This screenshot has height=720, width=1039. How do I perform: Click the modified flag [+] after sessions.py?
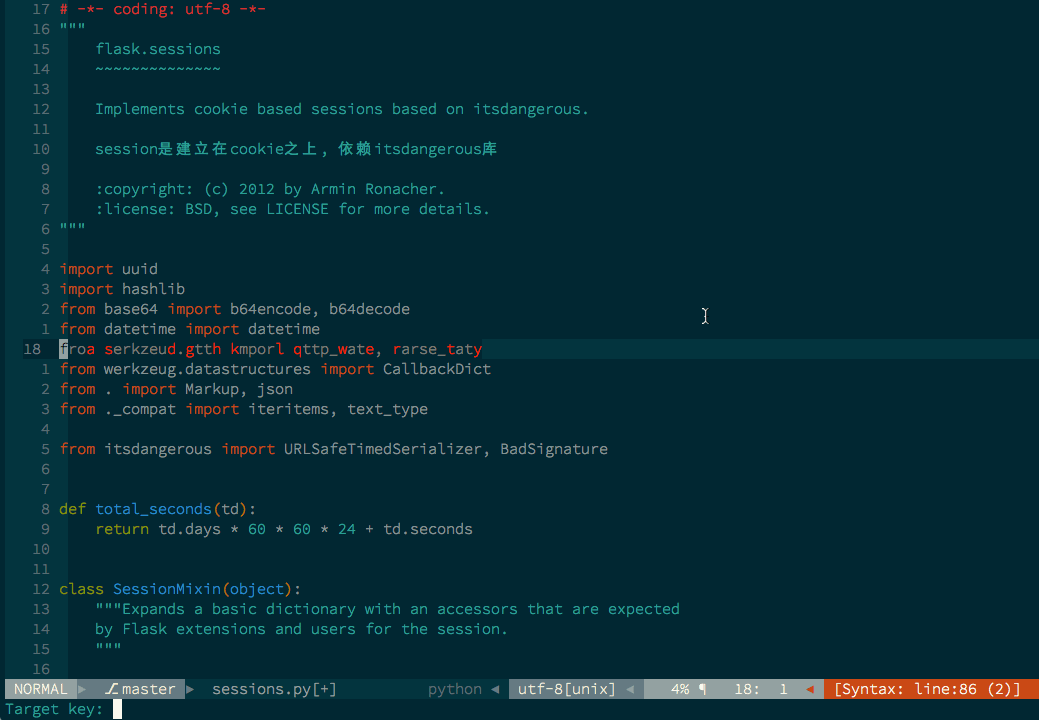[x=322, y=689]
